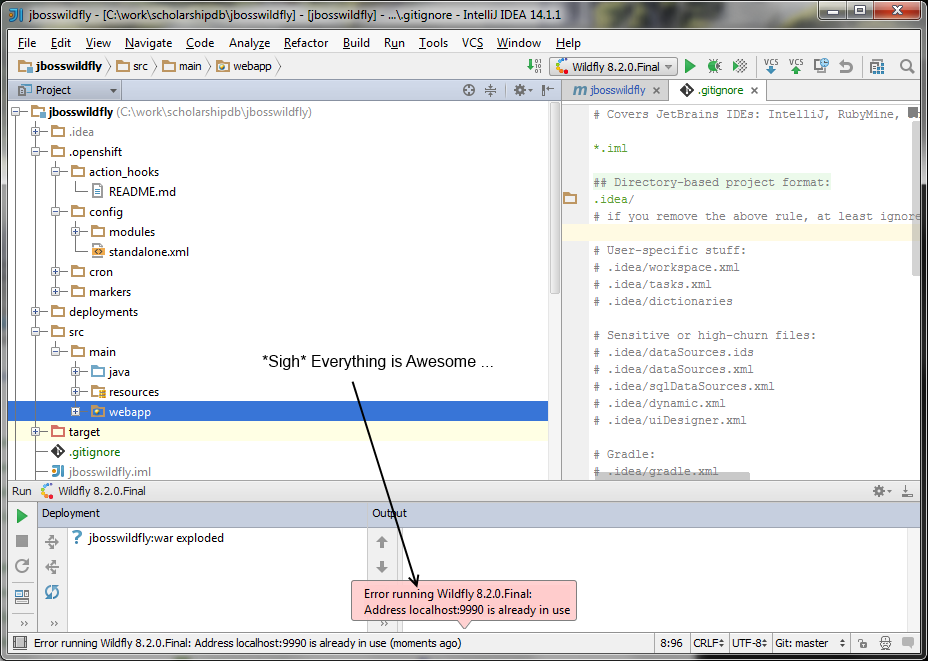Image resolution: width=928 pixels, height=661 pixels.
Task: Expand the target folder node
Action: 36,432
